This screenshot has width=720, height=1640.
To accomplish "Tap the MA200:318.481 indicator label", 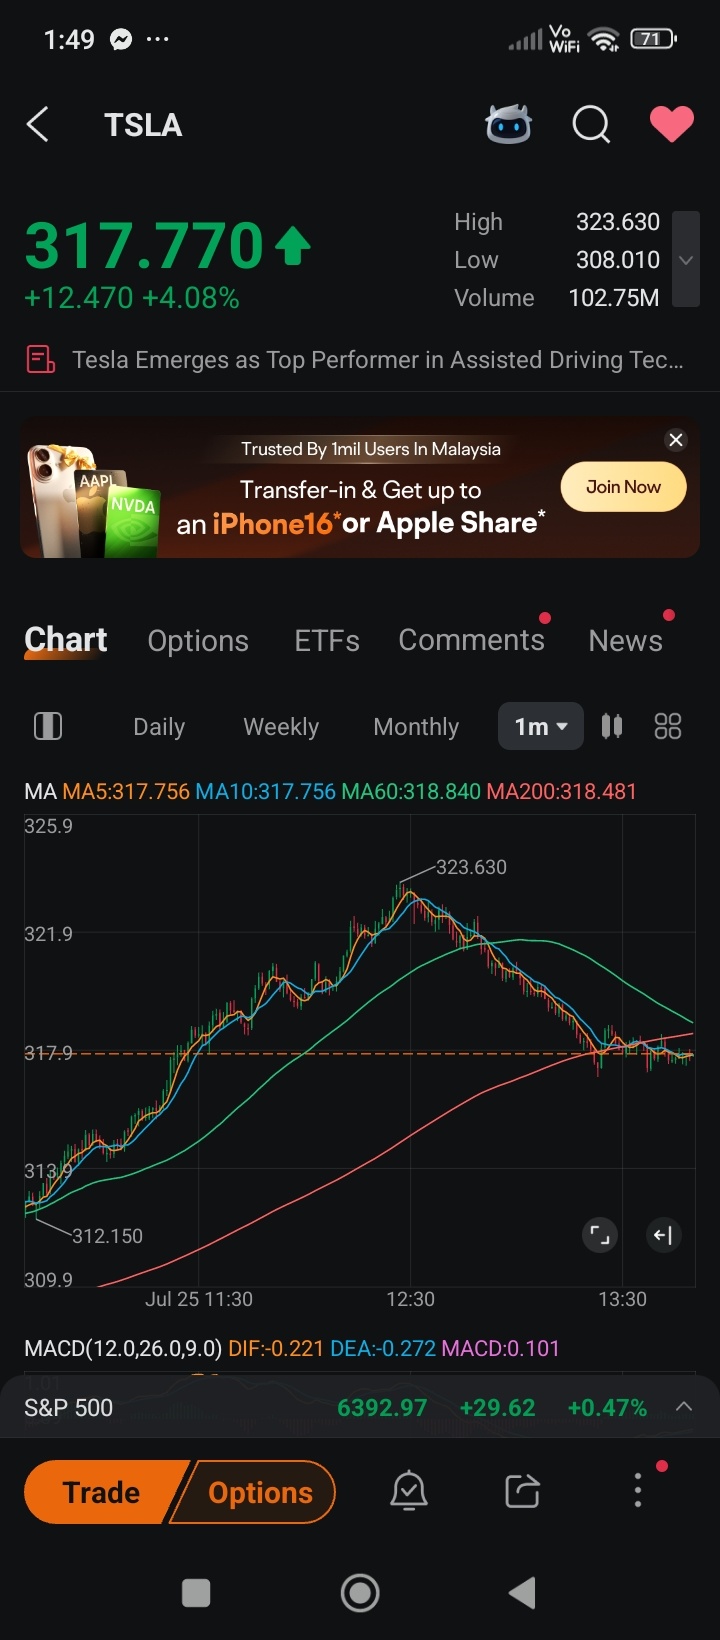I will (x=561, y=792).
